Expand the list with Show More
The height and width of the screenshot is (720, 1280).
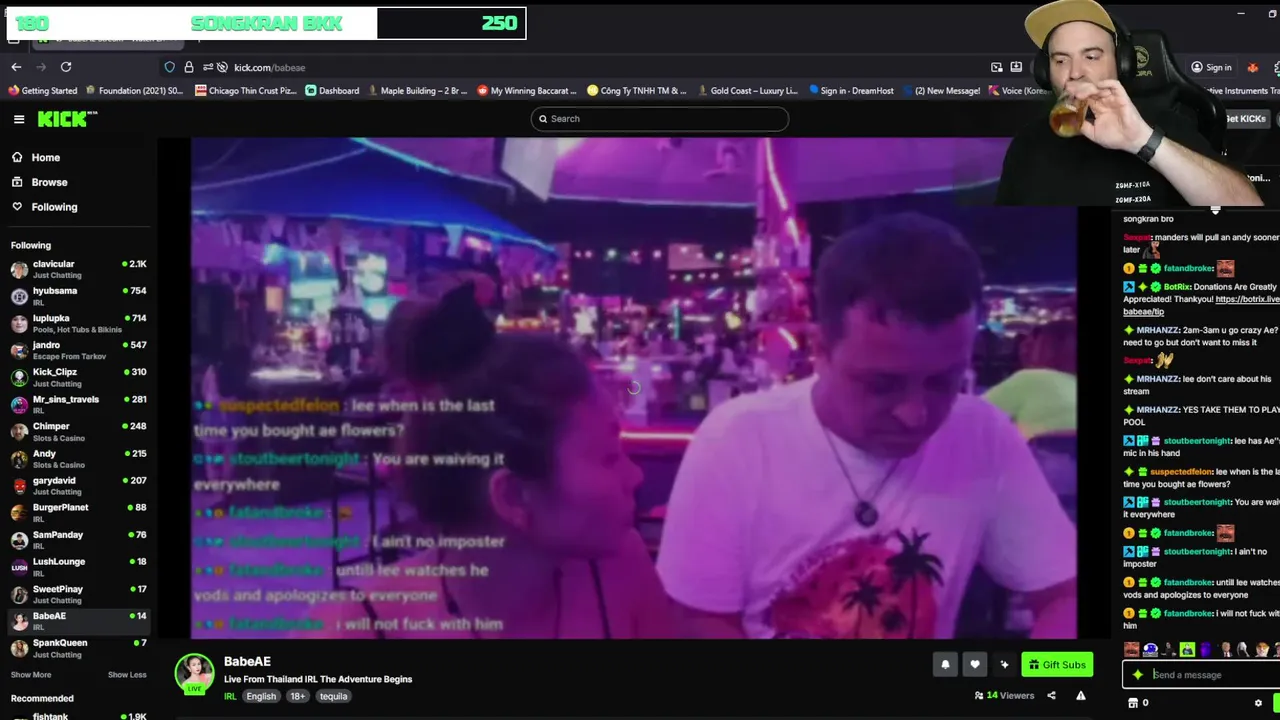[31, 675]
